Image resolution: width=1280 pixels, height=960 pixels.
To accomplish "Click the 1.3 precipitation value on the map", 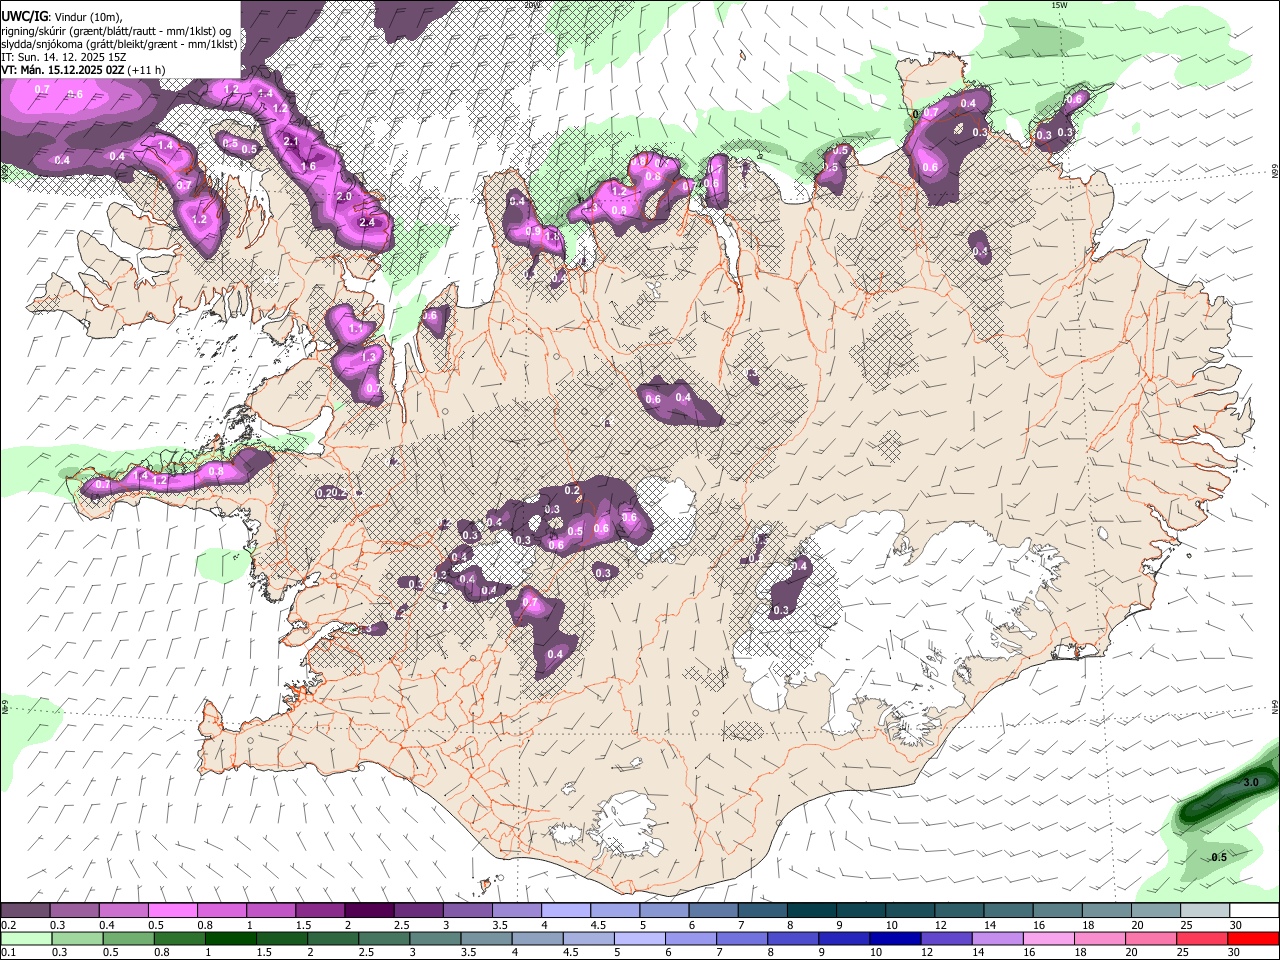I will 369,357.
